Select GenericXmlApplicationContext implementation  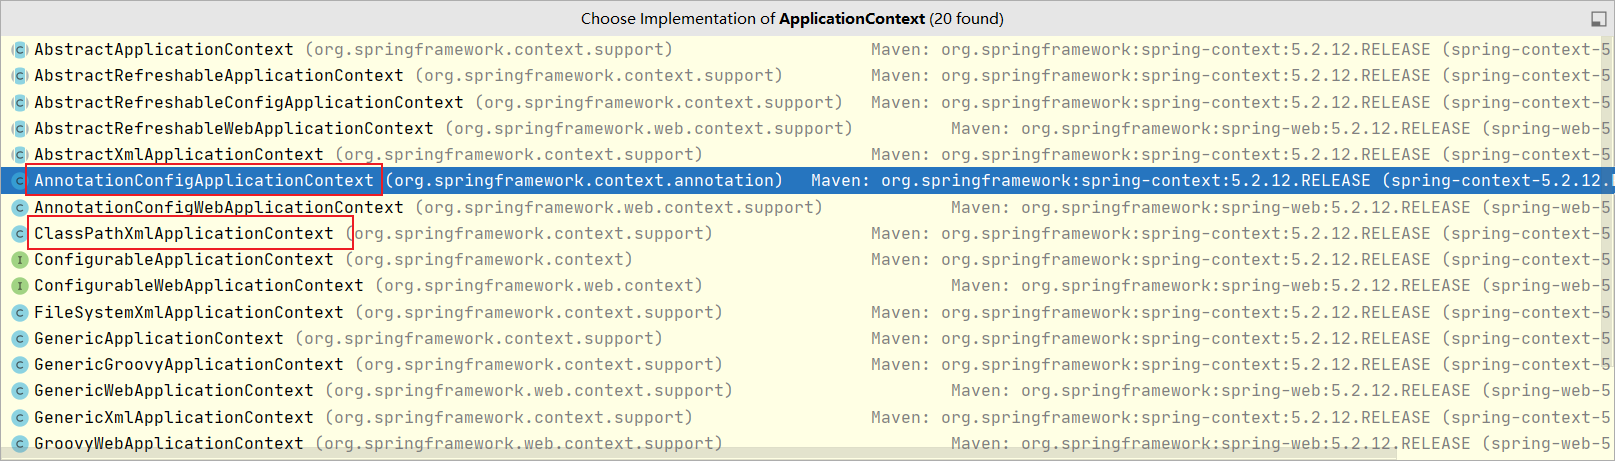click(x=173, y=418)
